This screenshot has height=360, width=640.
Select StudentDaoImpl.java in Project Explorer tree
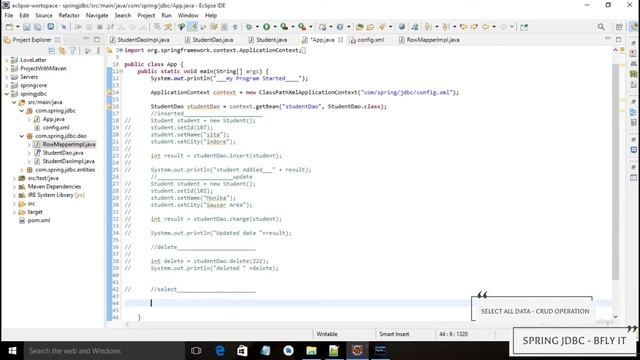(68, 161)
